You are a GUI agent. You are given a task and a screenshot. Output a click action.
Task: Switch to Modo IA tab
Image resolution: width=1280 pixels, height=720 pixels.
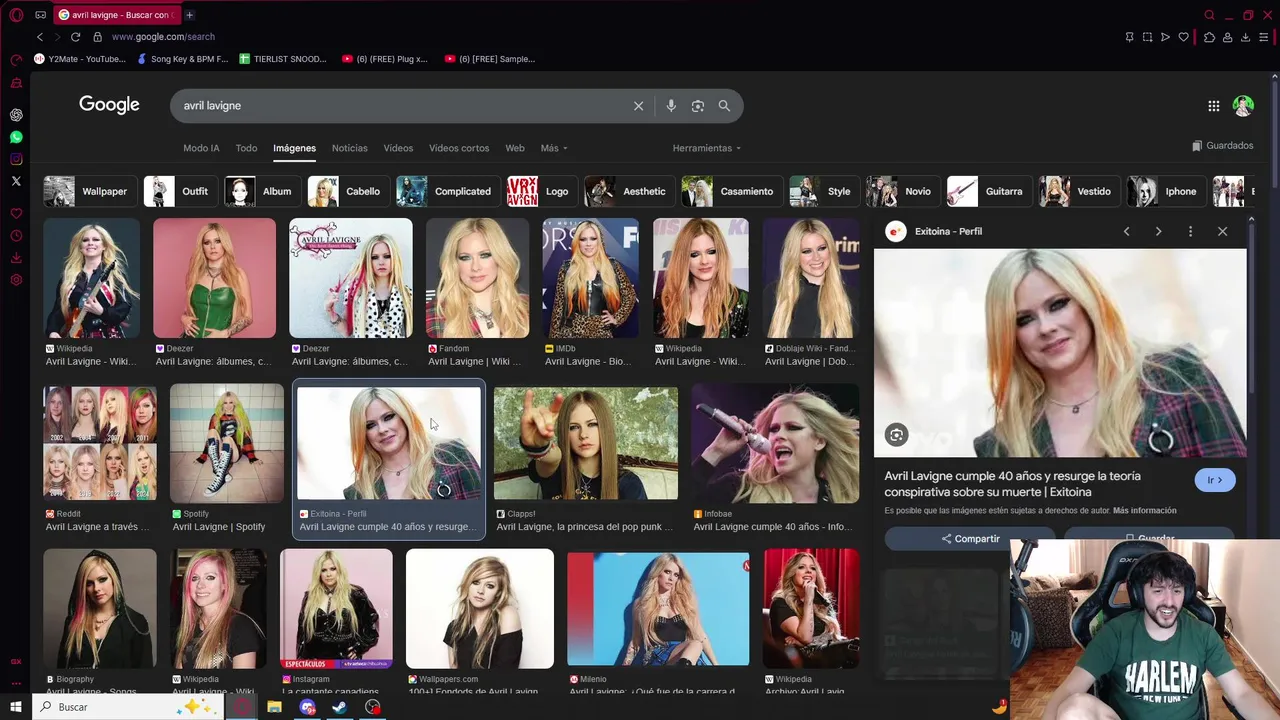201,148
